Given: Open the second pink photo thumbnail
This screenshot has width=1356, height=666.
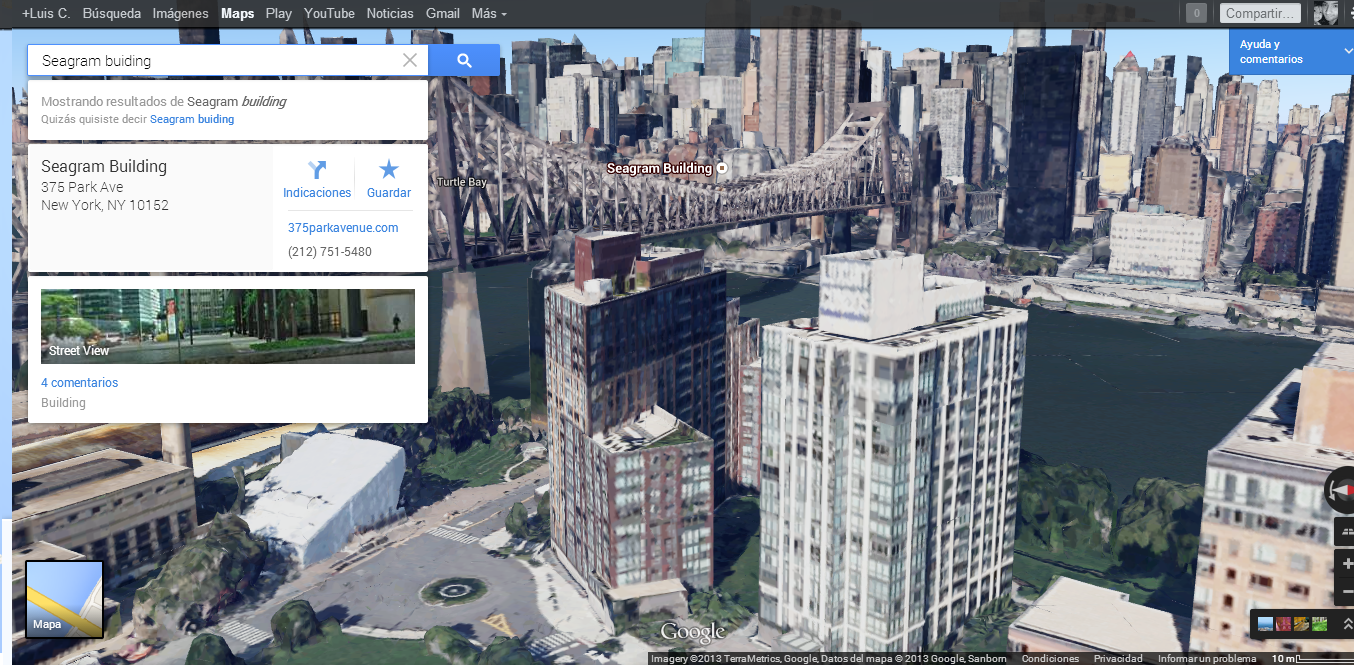Looking at the screenshot, I should [x=1284, y=624].
